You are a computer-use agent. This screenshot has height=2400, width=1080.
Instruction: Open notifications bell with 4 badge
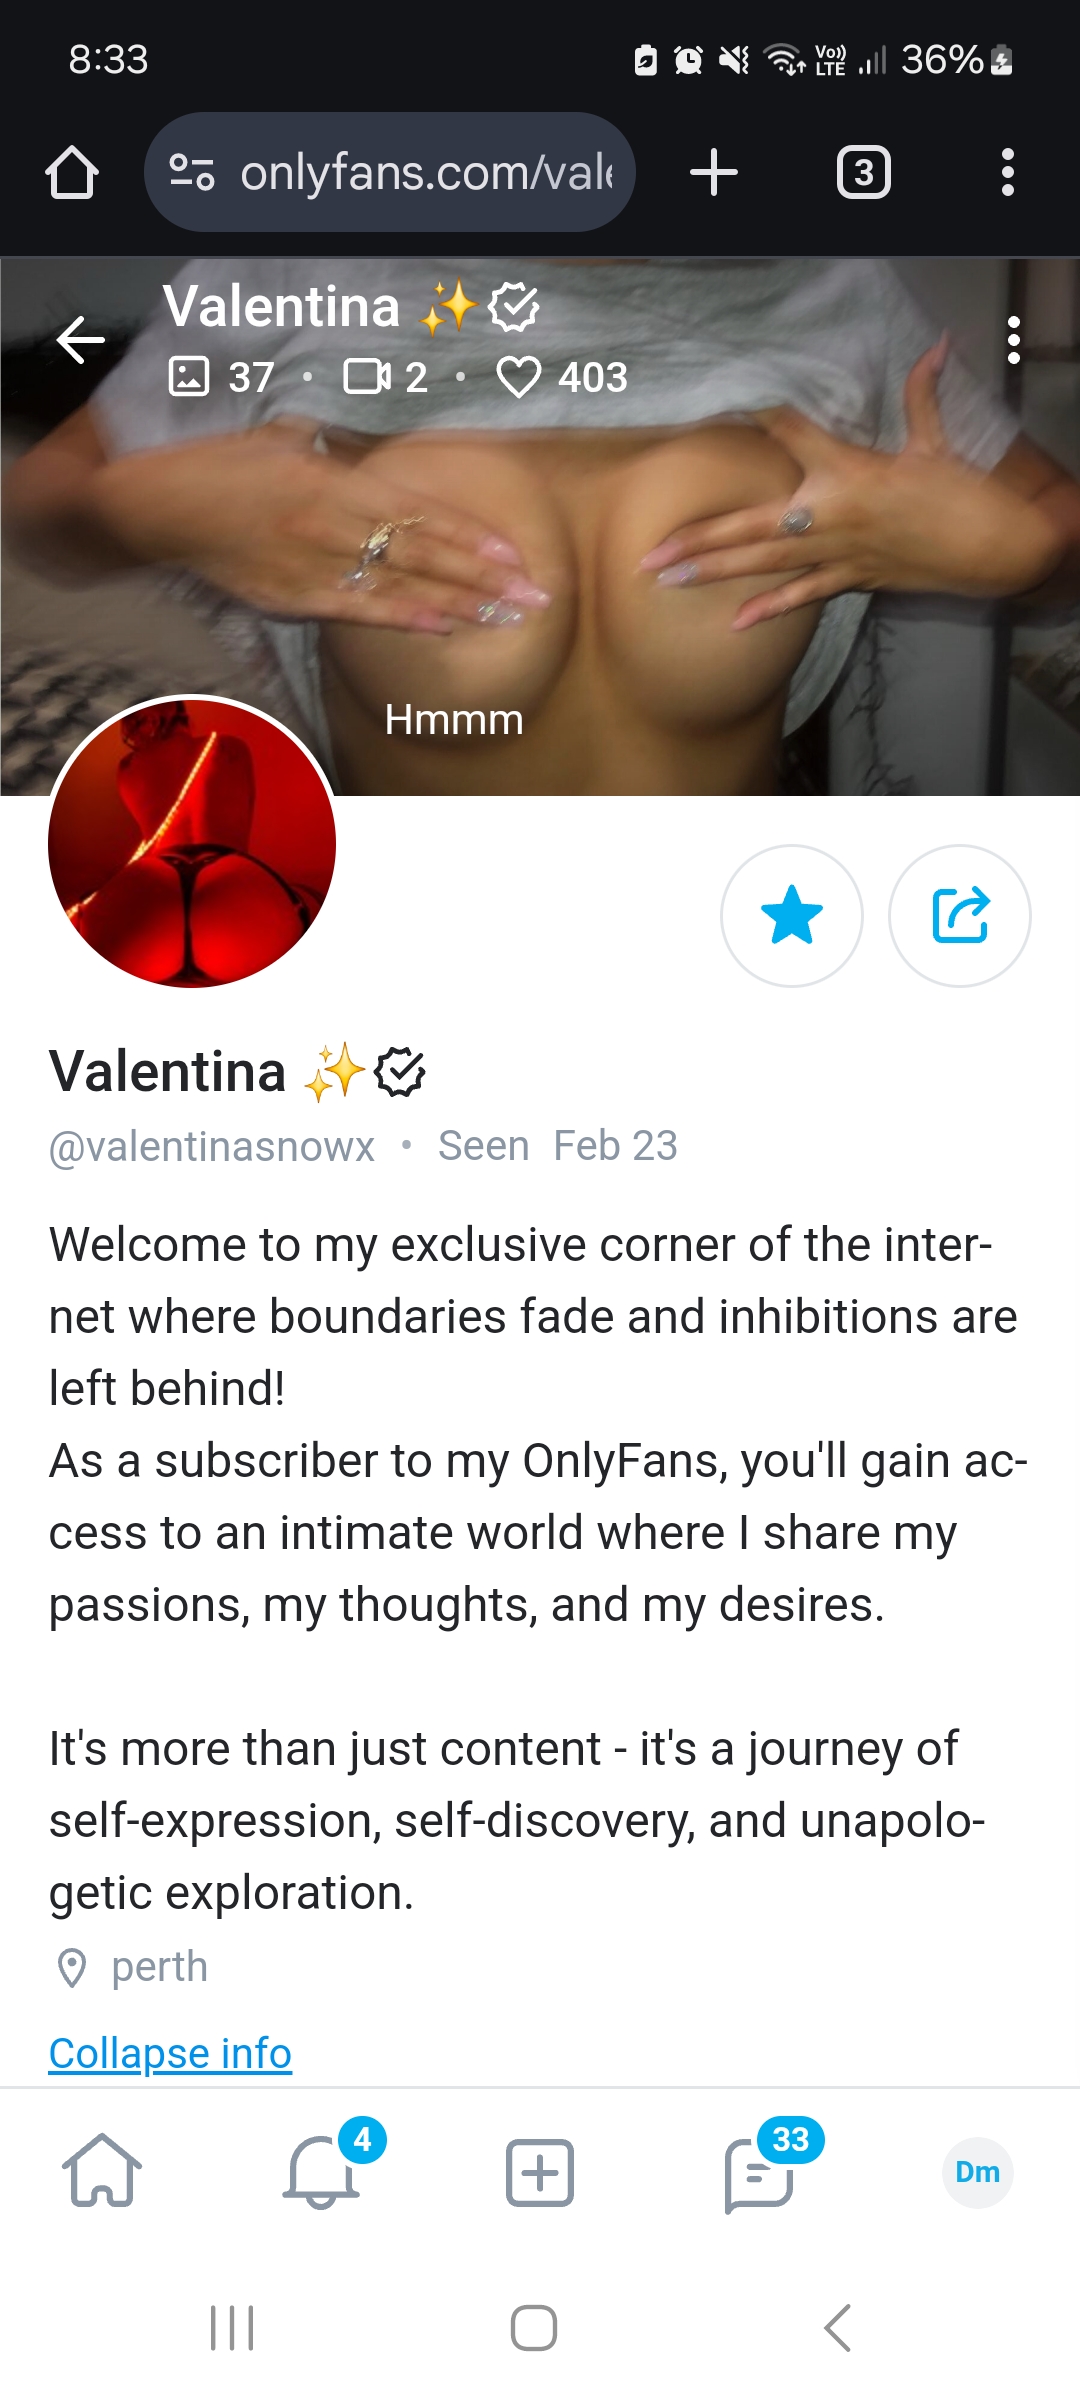pyautogui.click(x=322, y=2171)
